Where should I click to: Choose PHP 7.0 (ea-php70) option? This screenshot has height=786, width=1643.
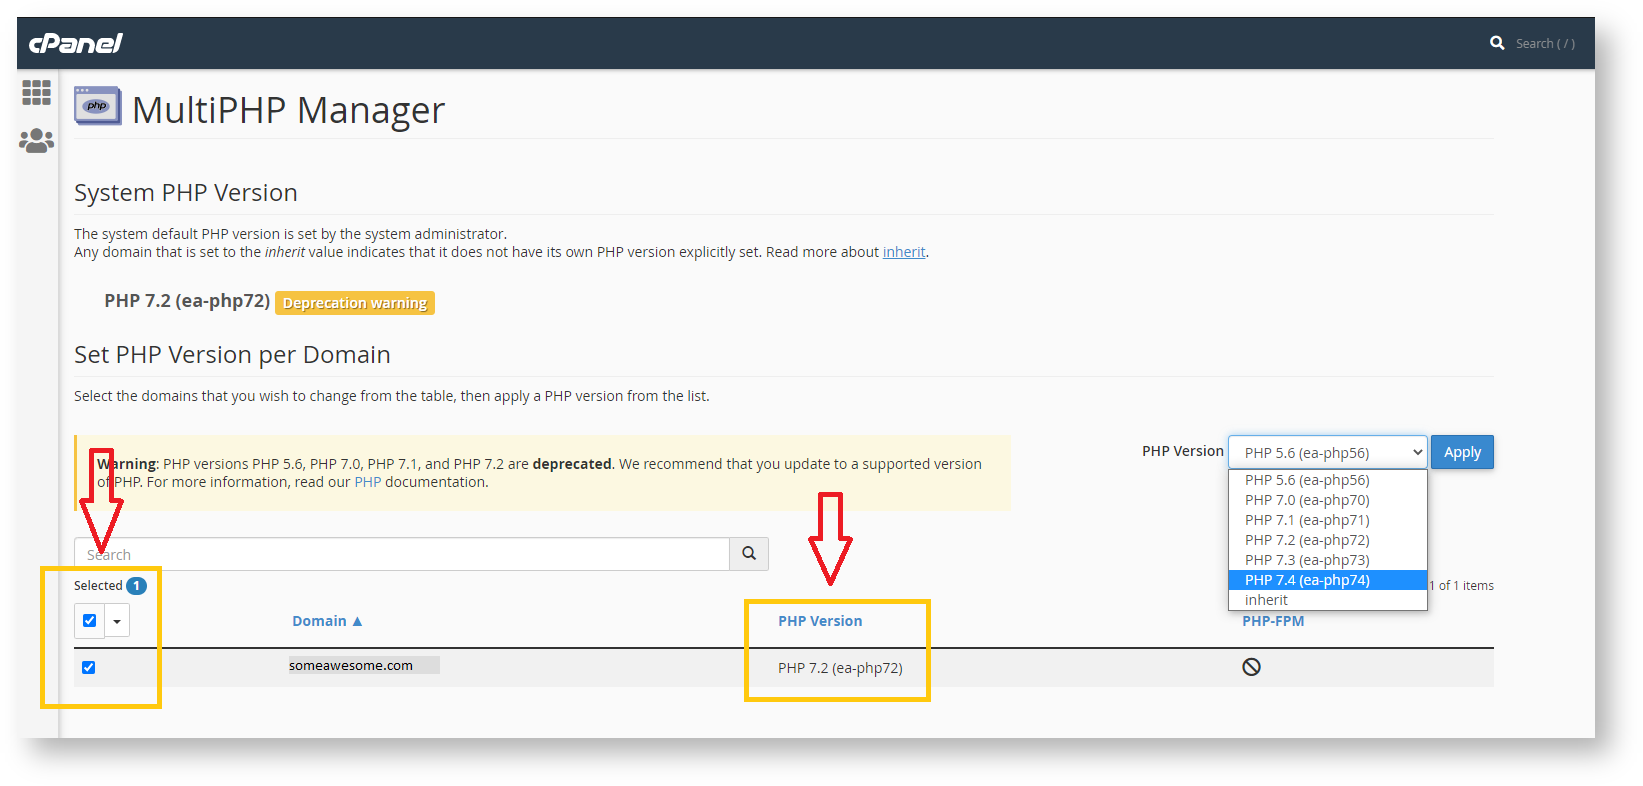click(x=1327, y=500)
